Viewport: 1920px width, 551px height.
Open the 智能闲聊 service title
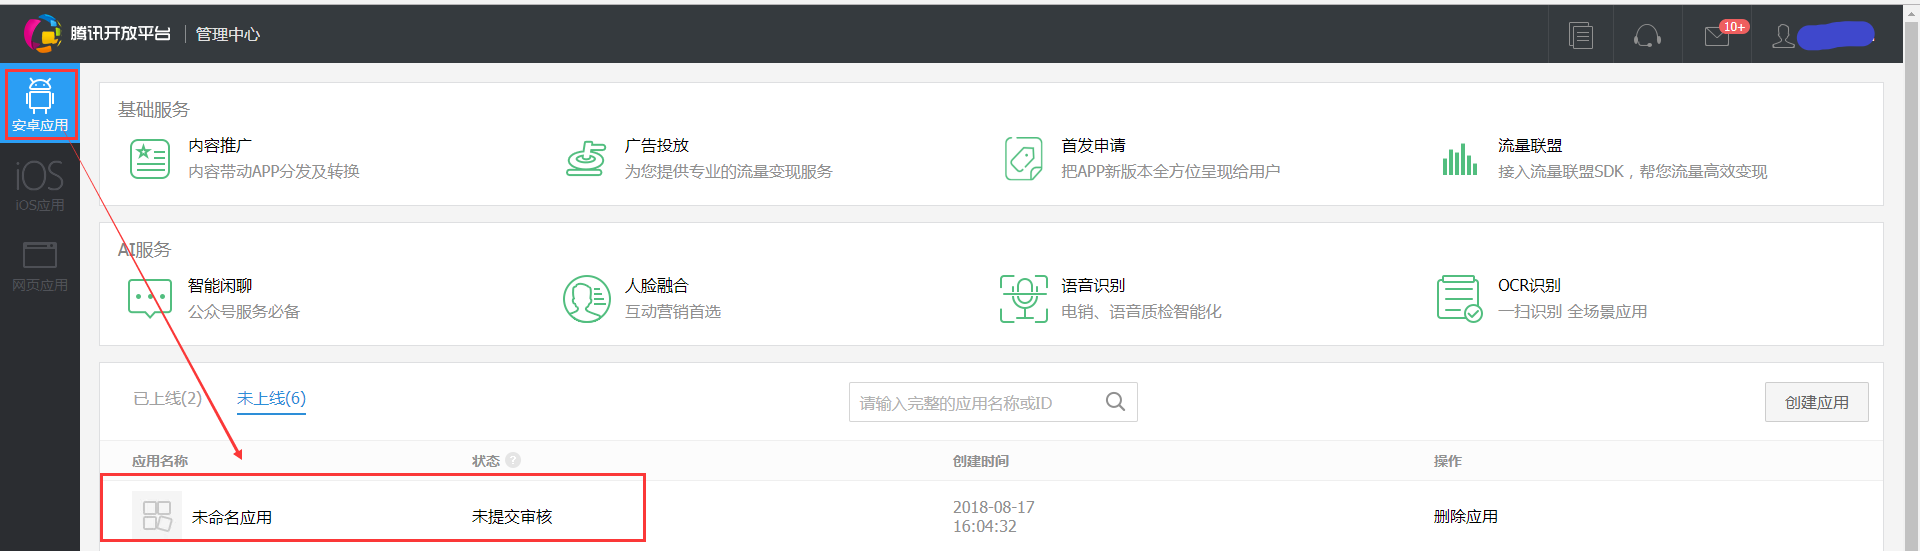pyautogui.click(x=220, y=286)
